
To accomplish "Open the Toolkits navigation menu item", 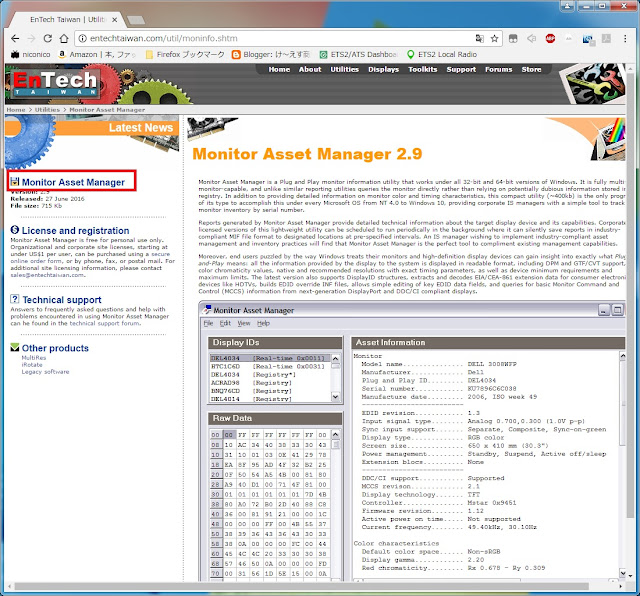I will tap(422, 69).
